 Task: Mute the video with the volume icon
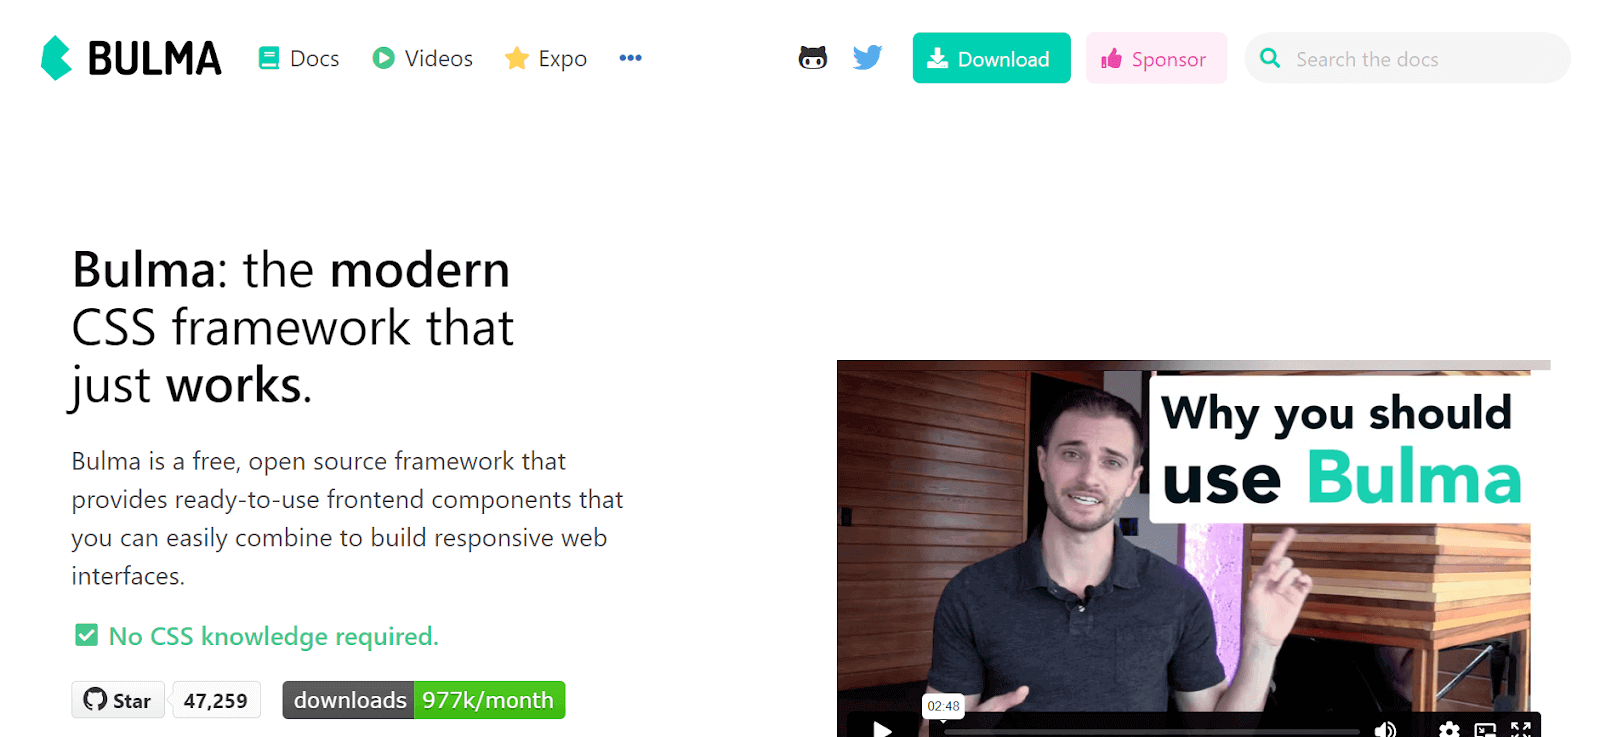[x=1385, y=729]
